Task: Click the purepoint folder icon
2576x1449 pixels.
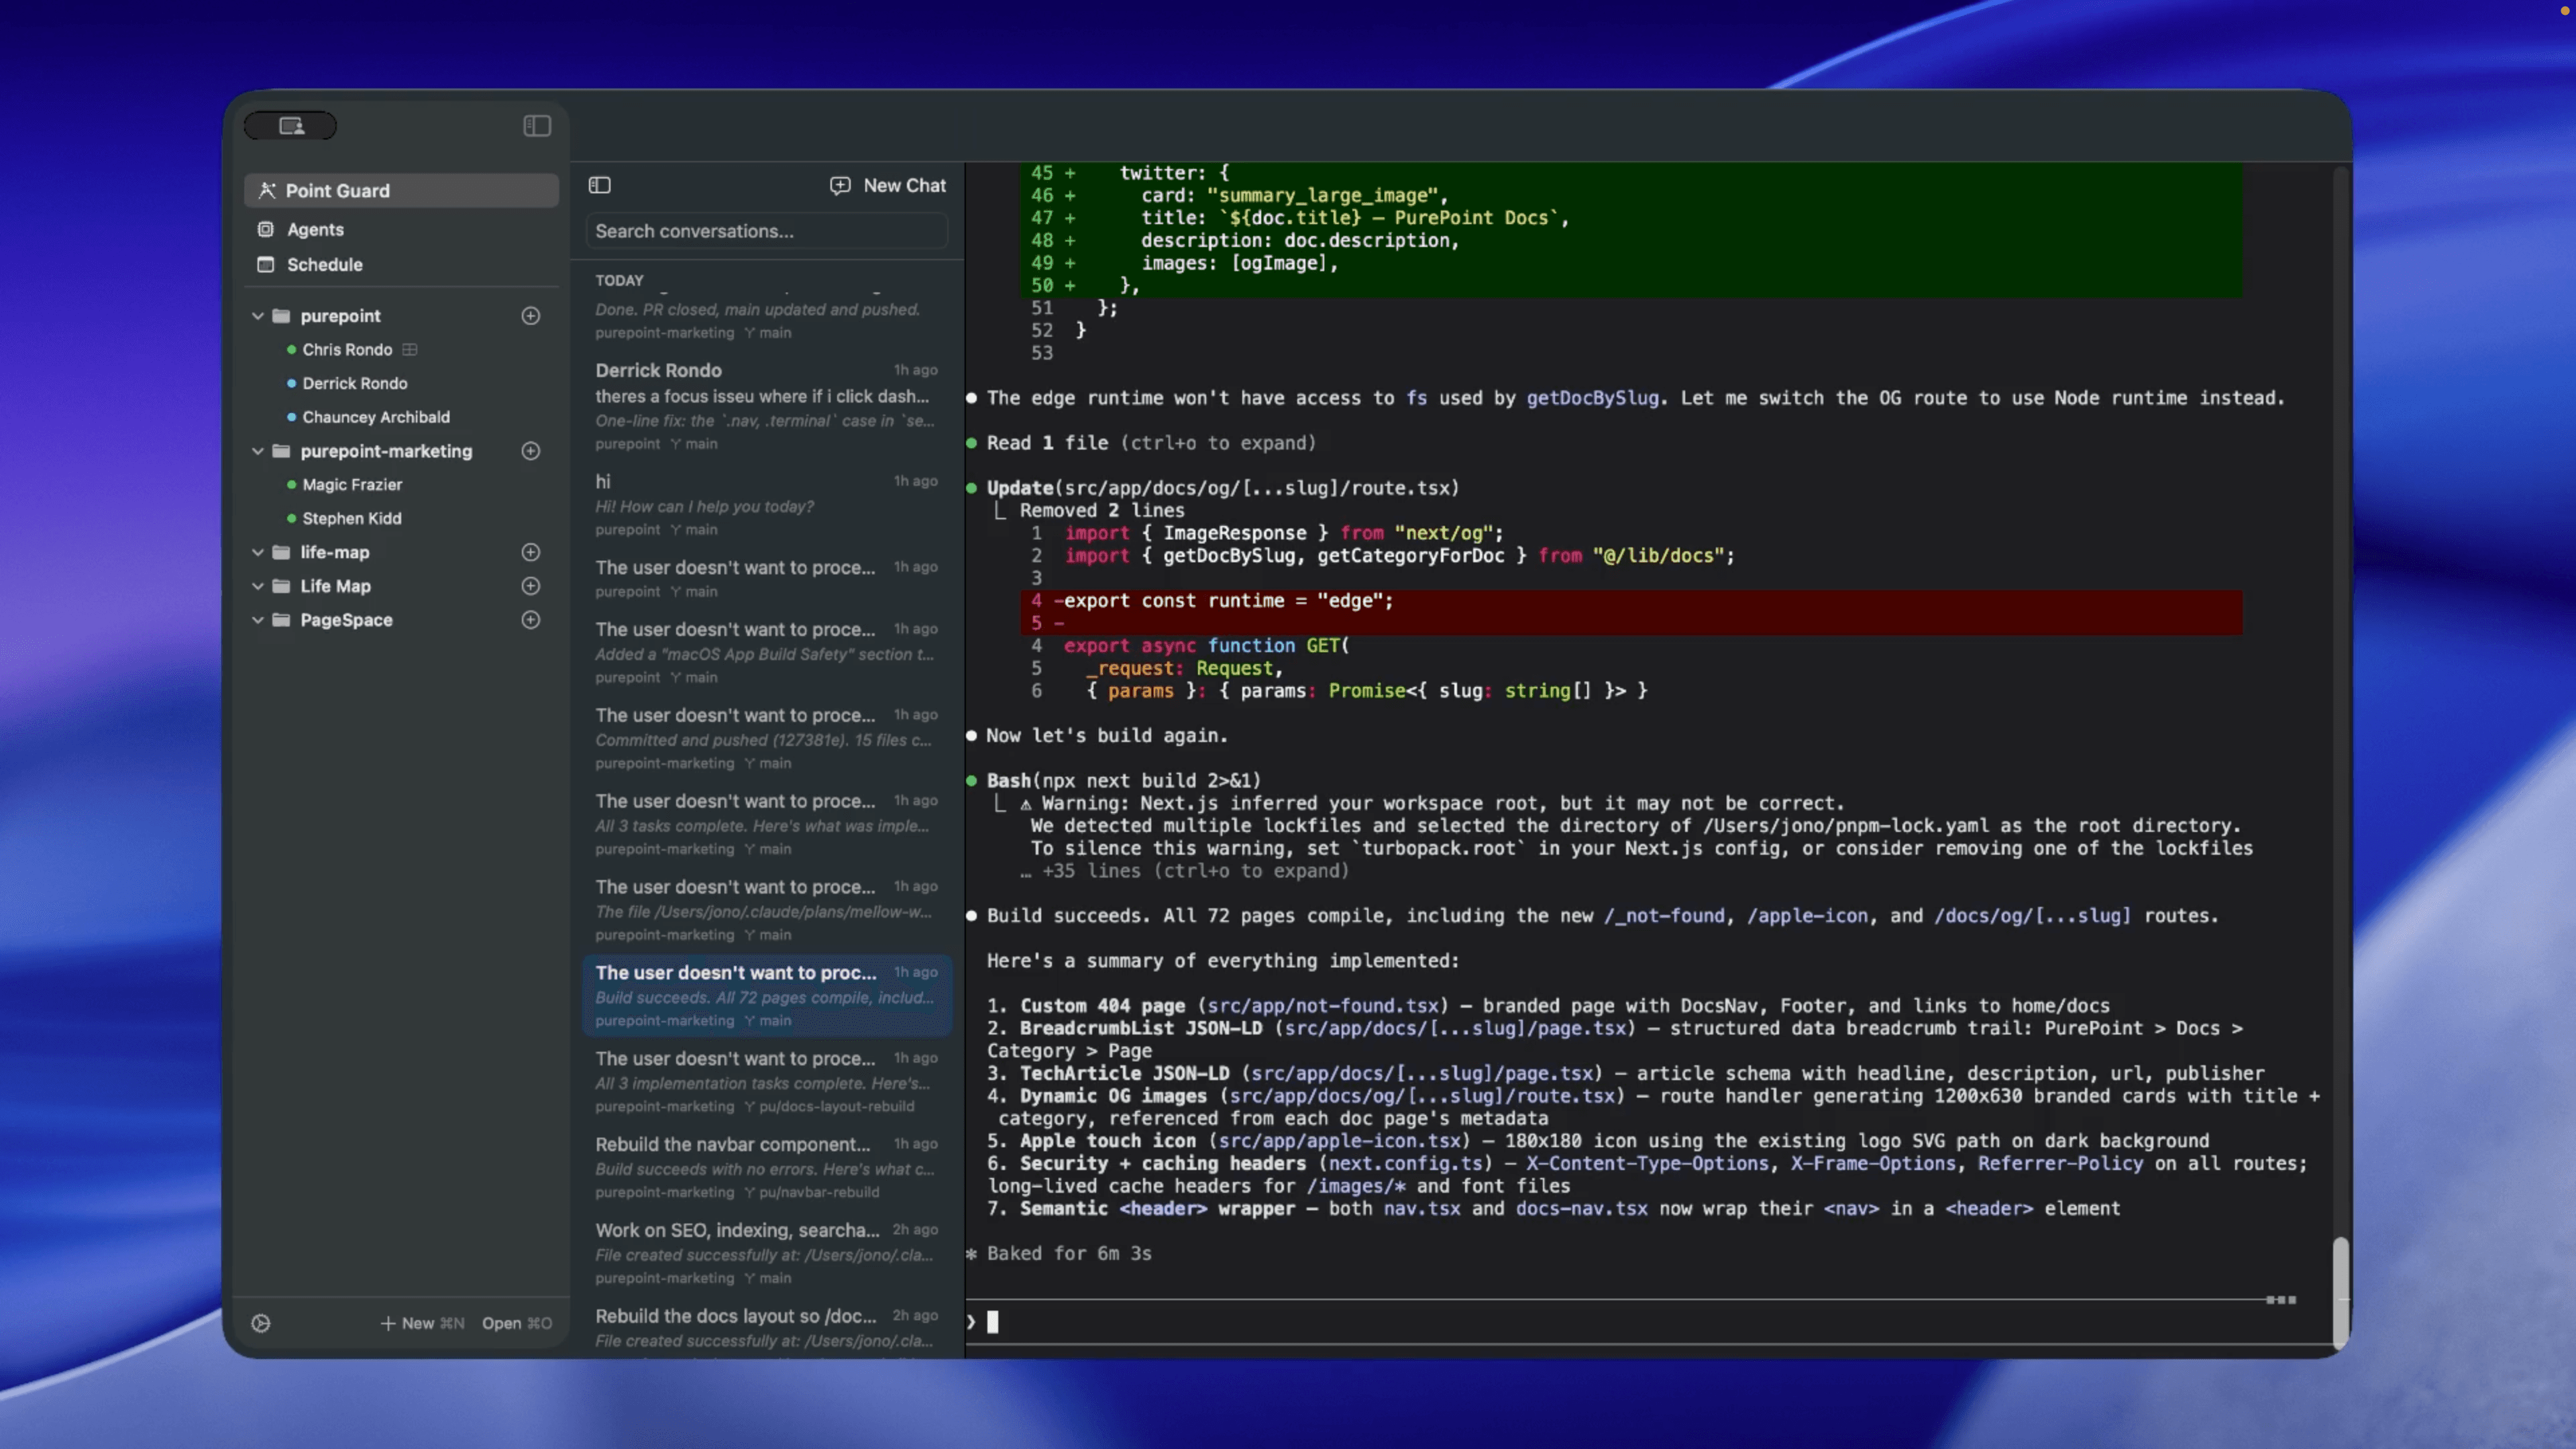Action: click(282, 316)
